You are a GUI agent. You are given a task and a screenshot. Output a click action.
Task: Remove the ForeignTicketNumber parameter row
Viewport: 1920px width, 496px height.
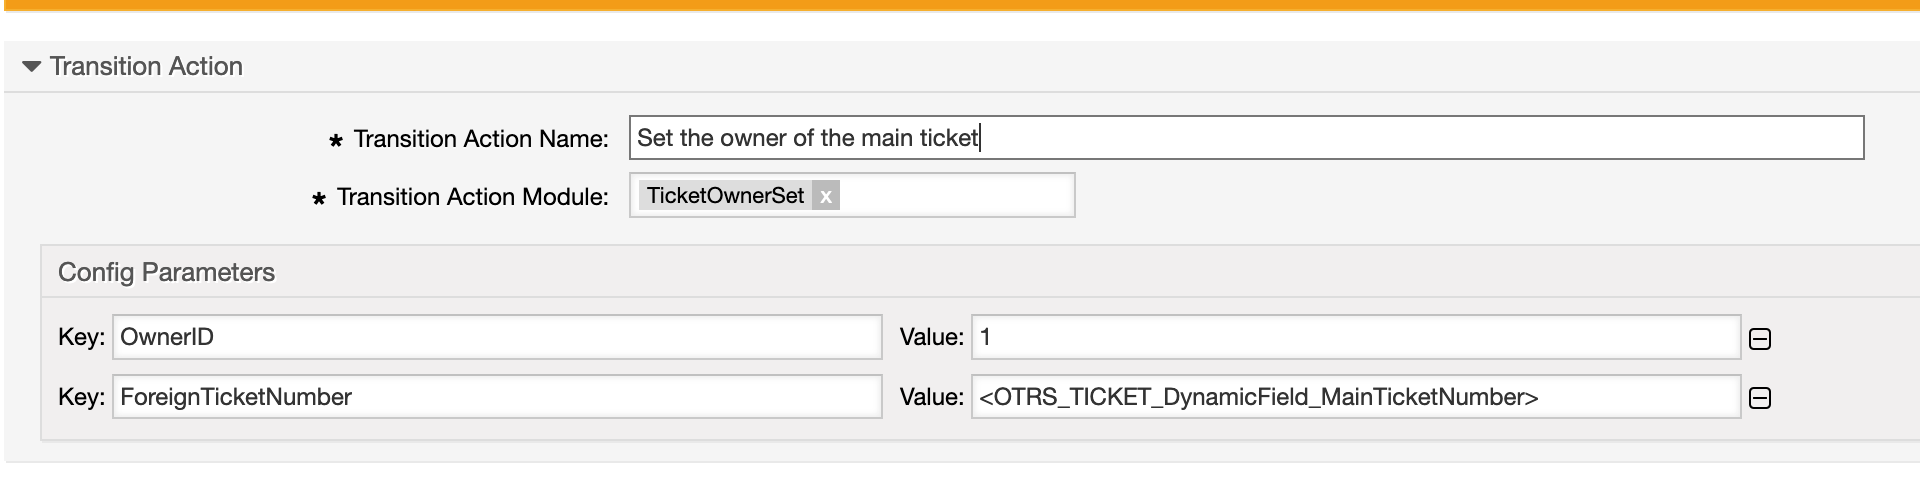click(x=1760, y=398)
